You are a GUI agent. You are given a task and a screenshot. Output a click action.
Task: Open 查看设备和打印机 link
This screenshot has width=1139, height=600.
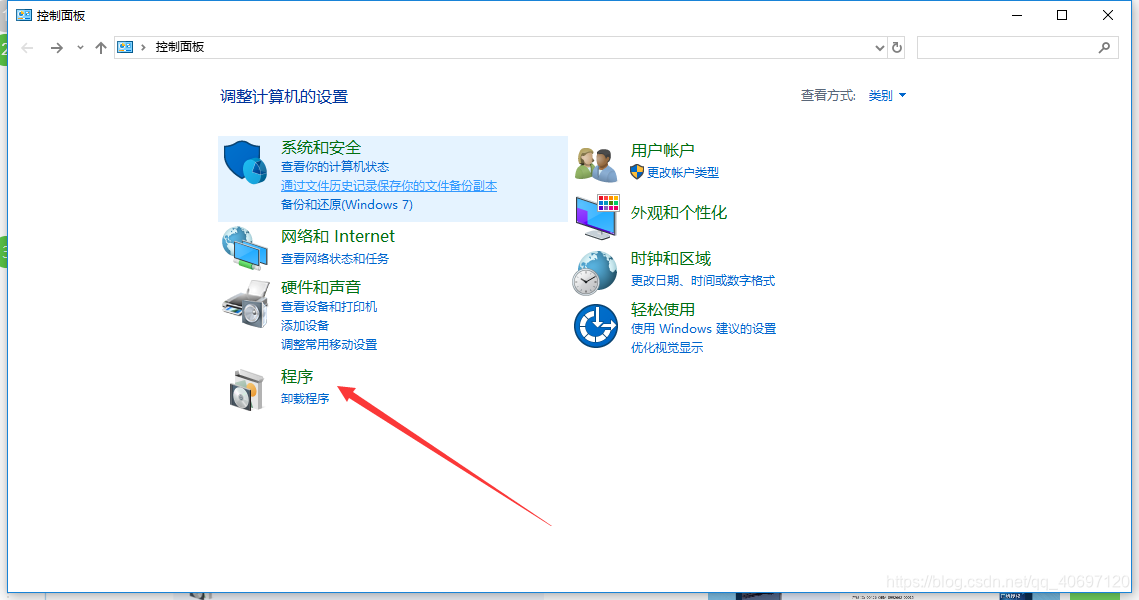tap(329, 307)
